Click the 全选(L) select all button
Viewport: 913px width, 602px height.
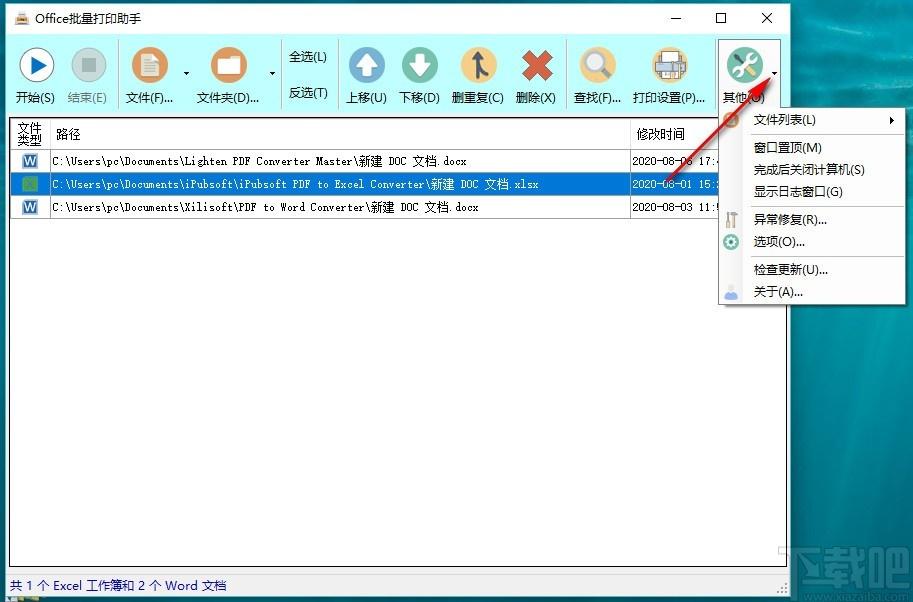click(308, 57)
